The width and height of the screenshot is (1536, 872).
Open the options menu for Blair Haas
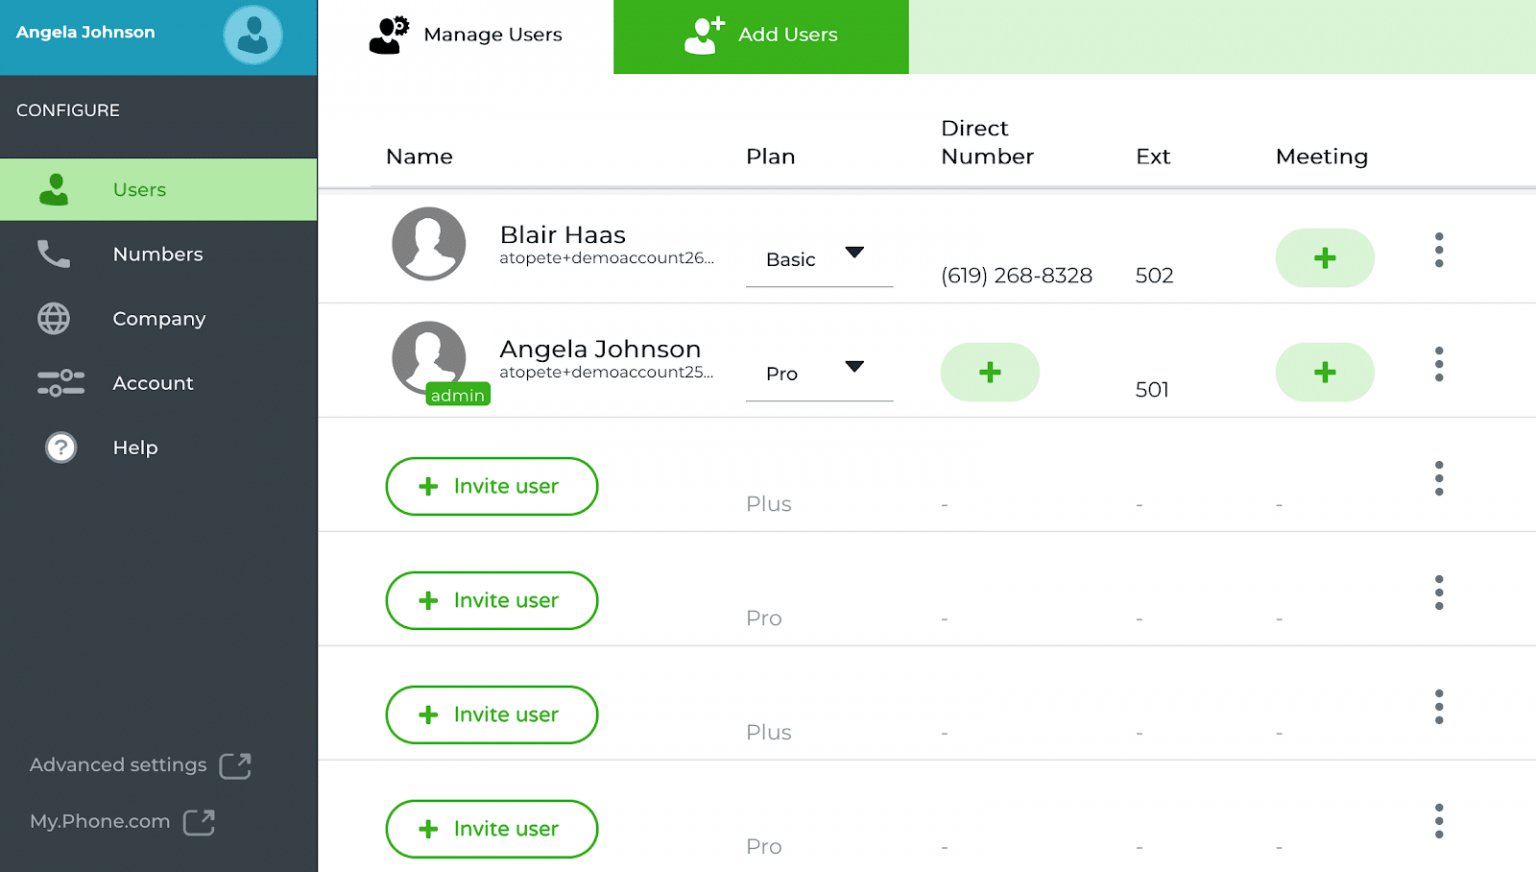tap(1438, 250)
